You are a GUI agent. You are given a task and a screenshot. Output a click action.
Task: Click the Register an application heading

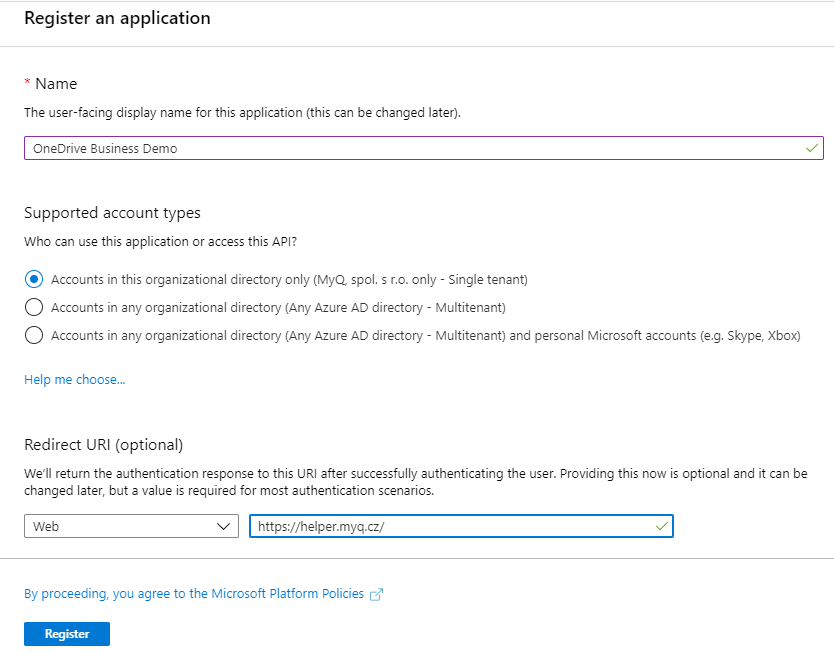click(x=117, y=18)
